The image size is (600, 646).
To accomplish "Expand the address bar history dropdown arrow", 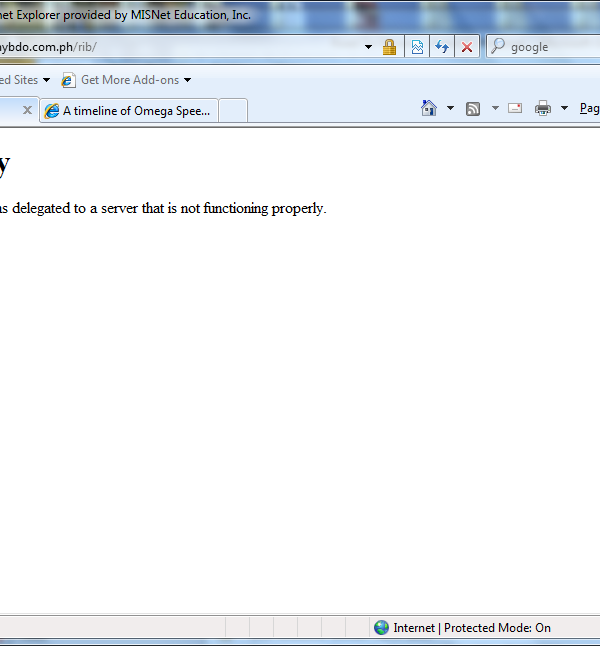I will (x=368, y=47).
